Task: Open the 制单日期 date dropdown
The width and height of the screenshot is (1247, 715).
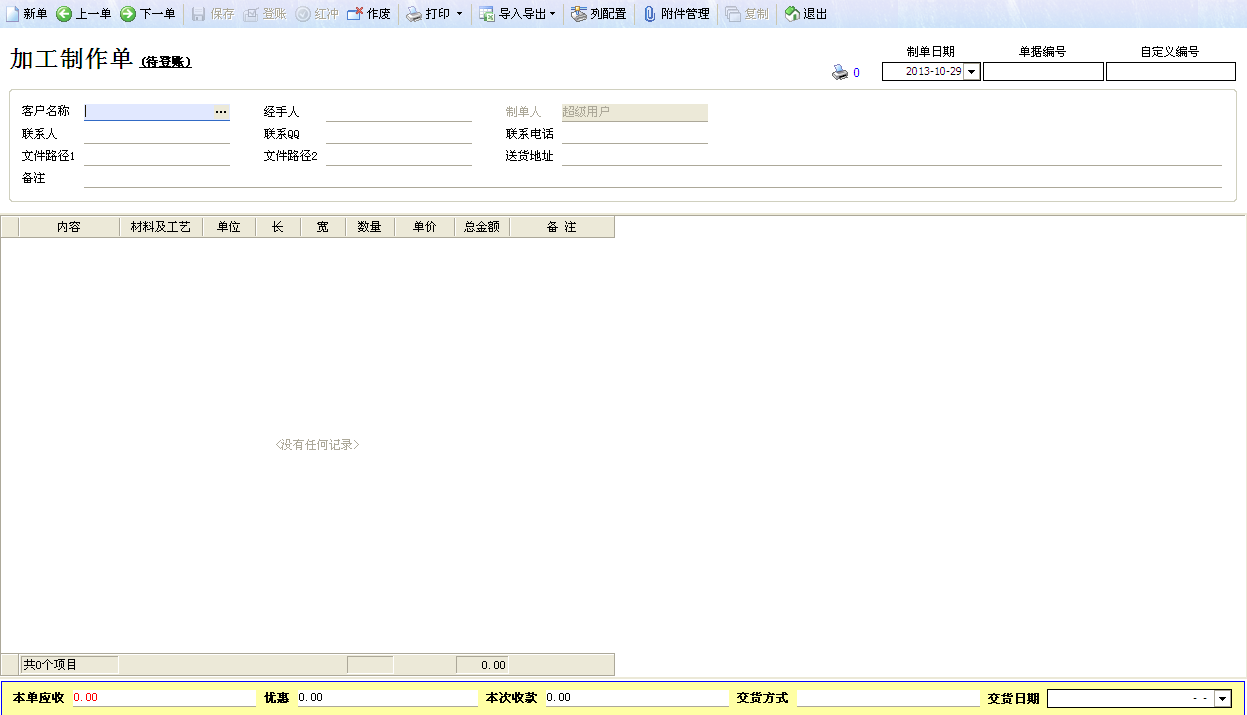Action: (x=970, y=71)
